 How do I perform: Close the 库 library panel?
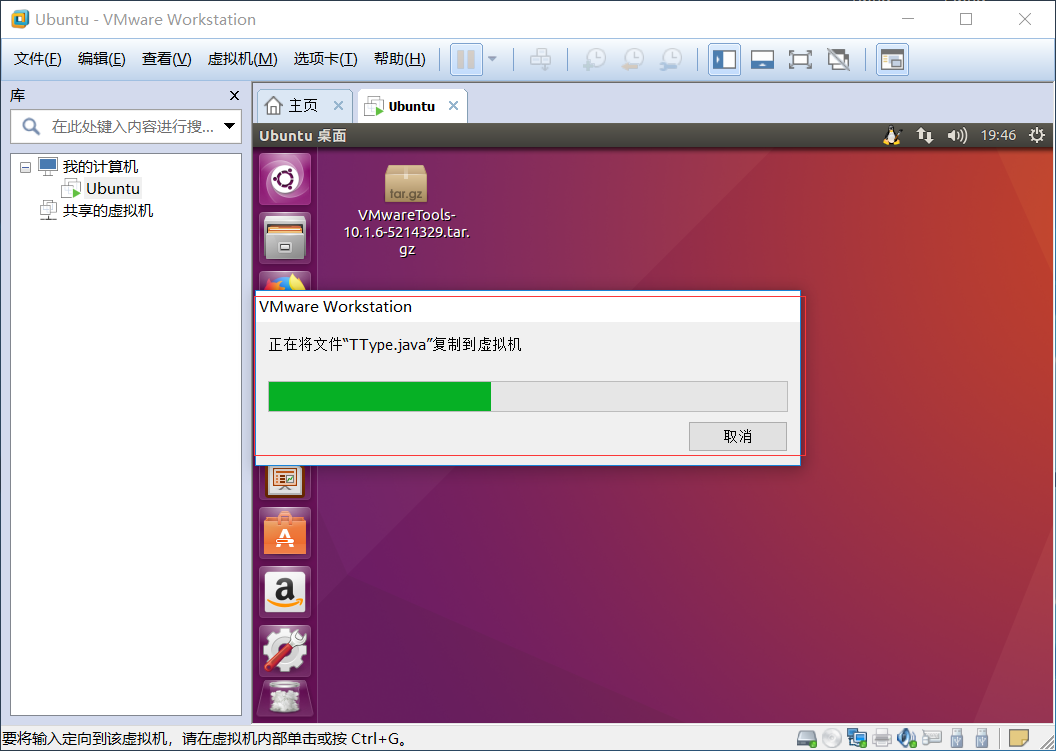(x=234, y=96)
